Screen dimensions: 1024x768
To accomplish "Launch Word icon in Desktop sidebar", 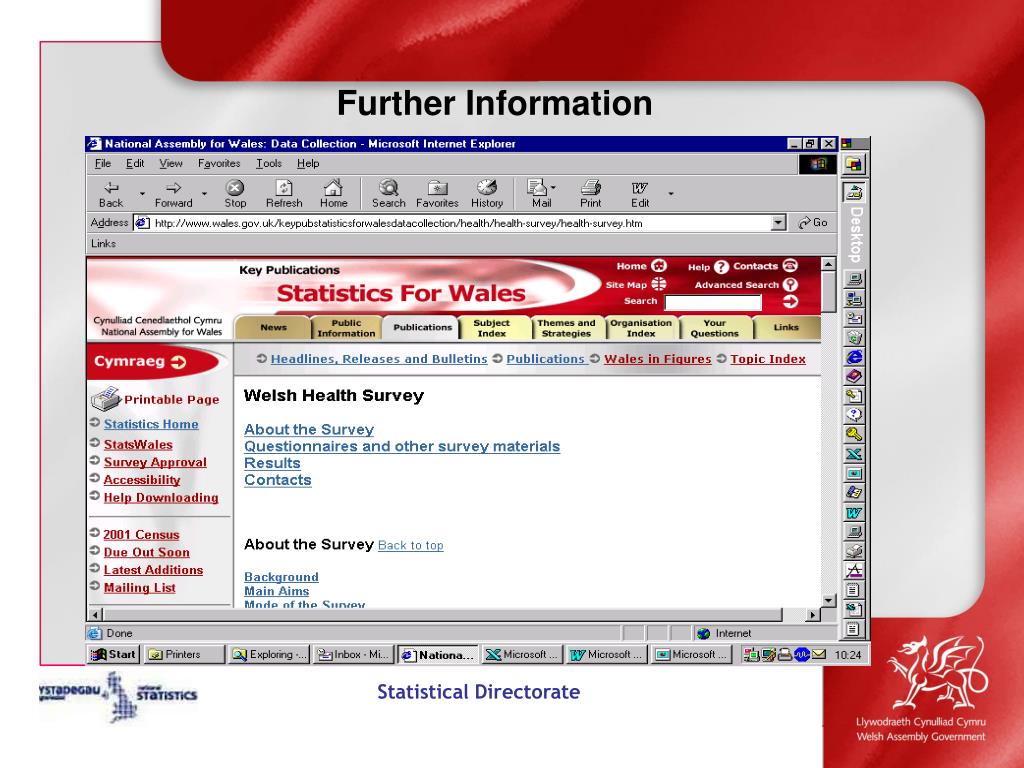I will point(854,513).
